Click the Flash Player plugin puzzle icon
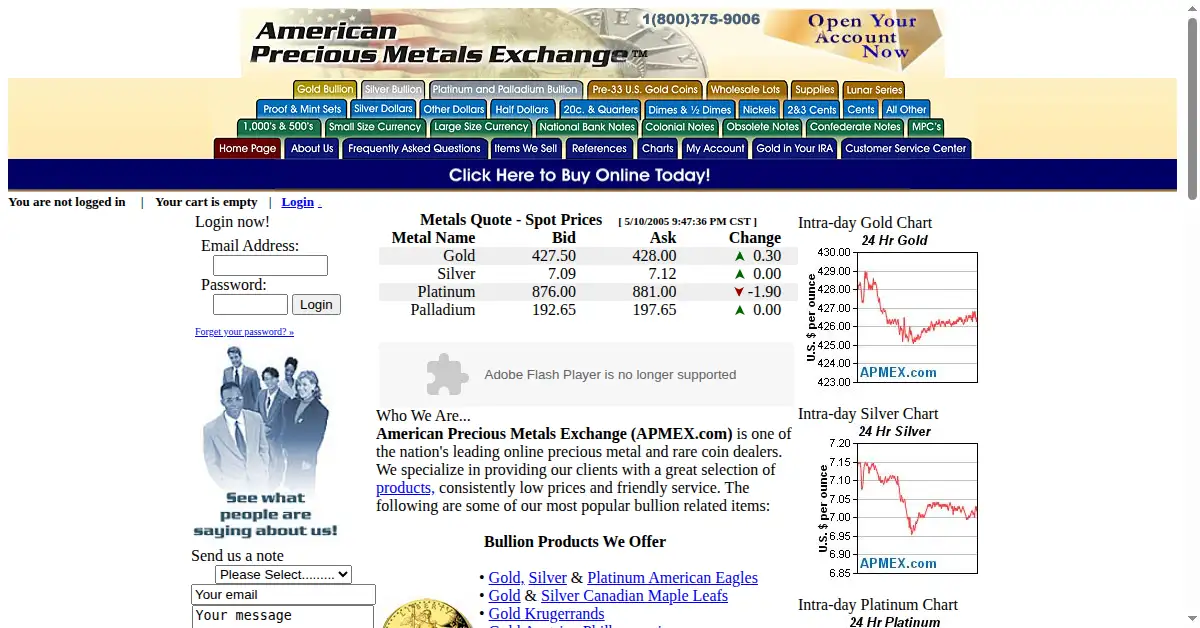This screenshot has width=1200, height=628. point(447,375)
